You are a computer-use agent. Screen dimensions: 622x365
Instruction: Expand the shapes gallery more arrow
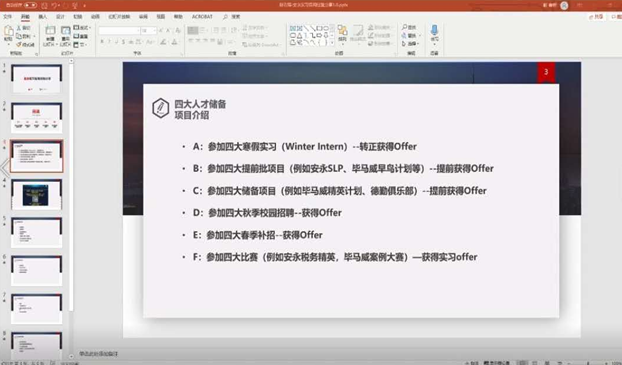332,43
